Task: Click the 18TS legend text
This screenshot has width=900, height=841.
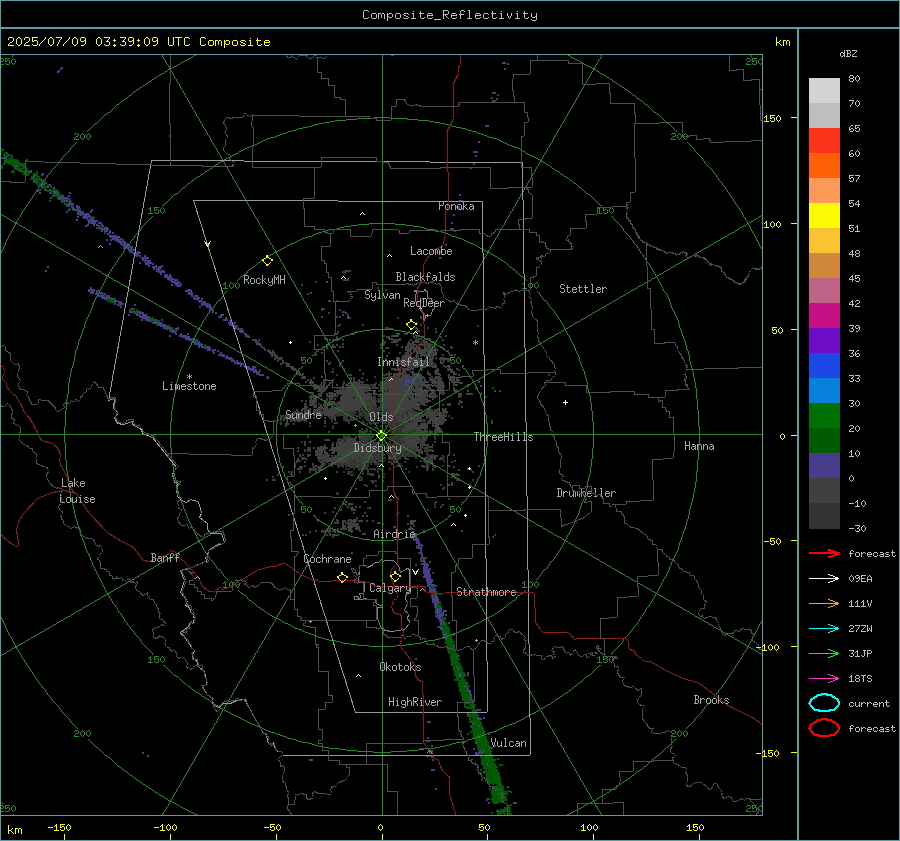Action: coord(860,679)
